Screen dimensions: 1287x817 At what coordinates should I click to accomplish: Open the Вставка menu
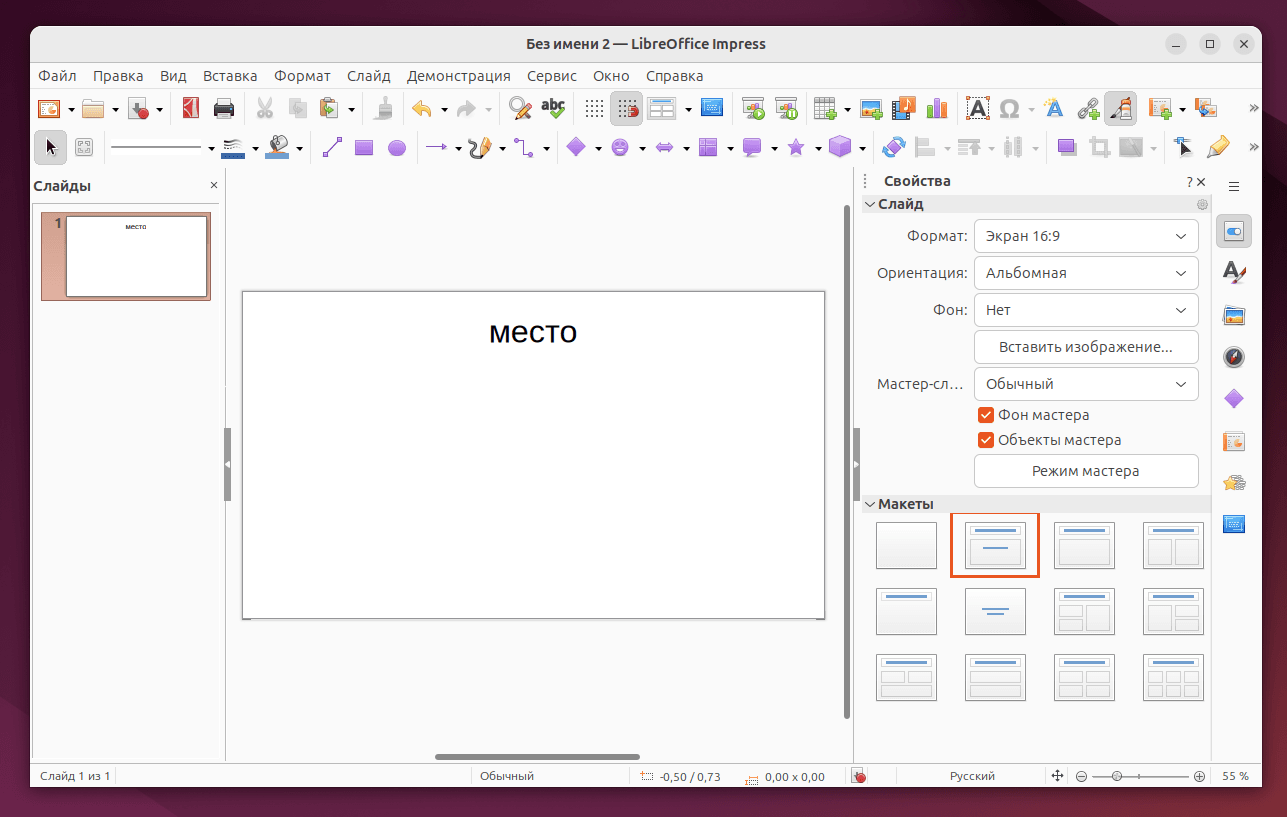click(230, 76)
